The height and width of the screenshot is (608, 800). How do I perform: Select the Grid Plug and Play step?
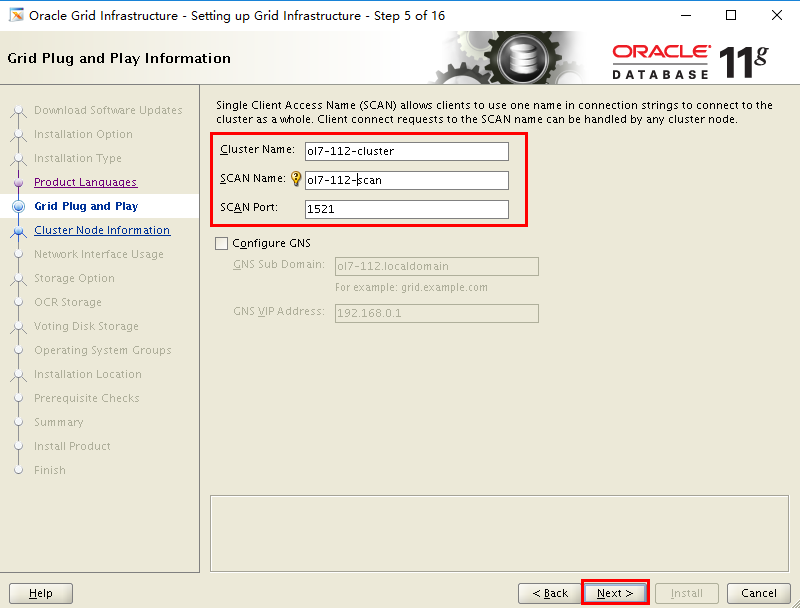pyautogui.click(x=86, y=206)
